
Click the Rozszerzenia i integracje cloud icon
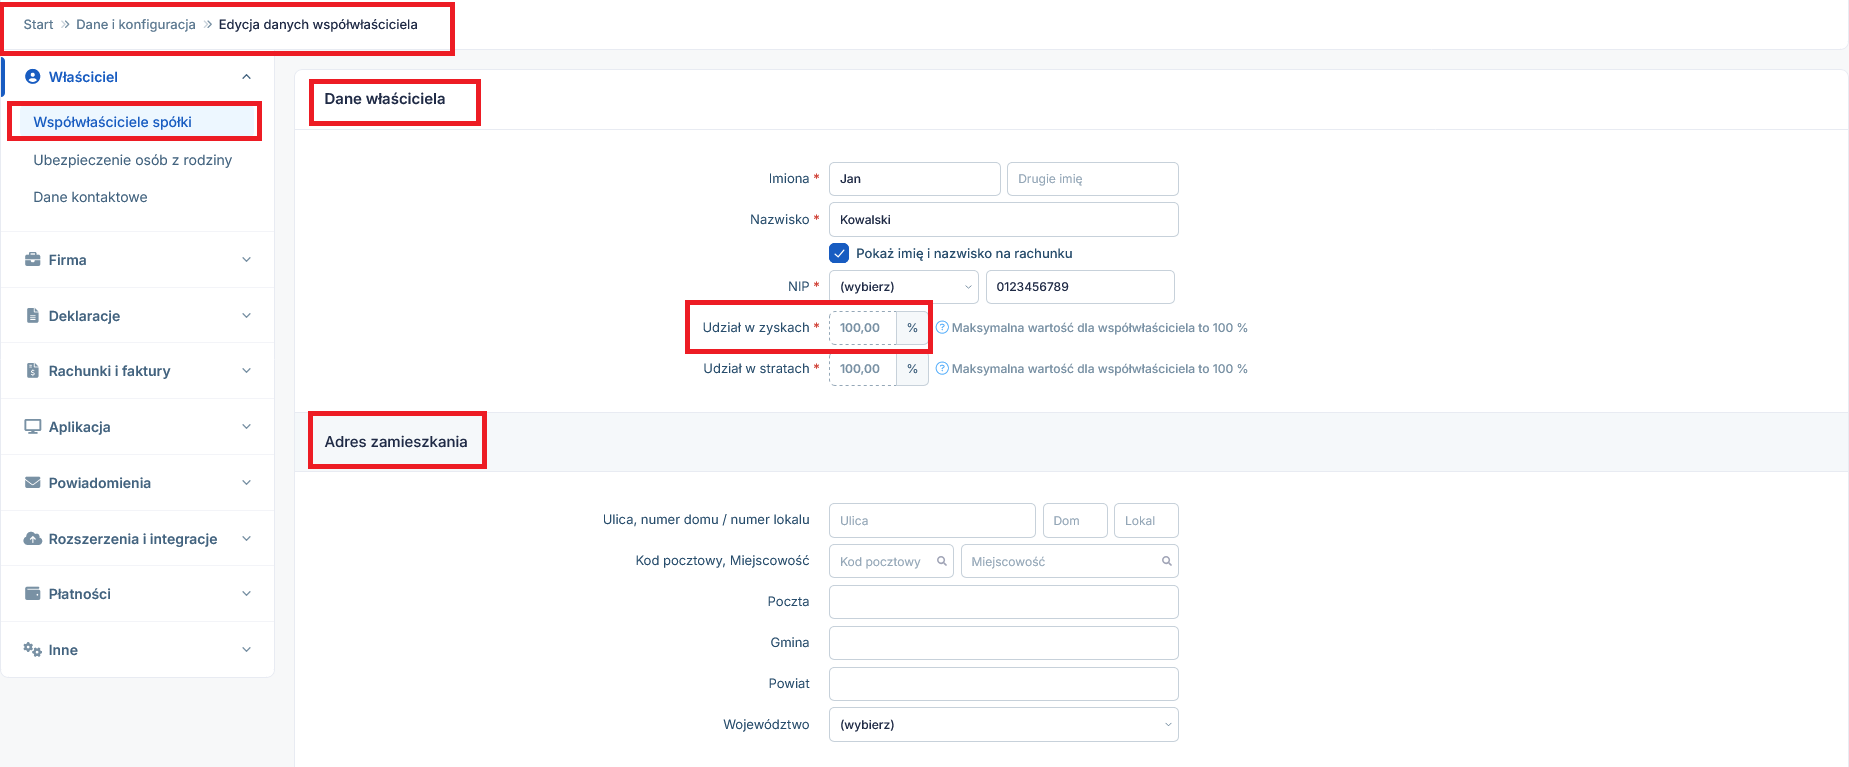(33, 539)
